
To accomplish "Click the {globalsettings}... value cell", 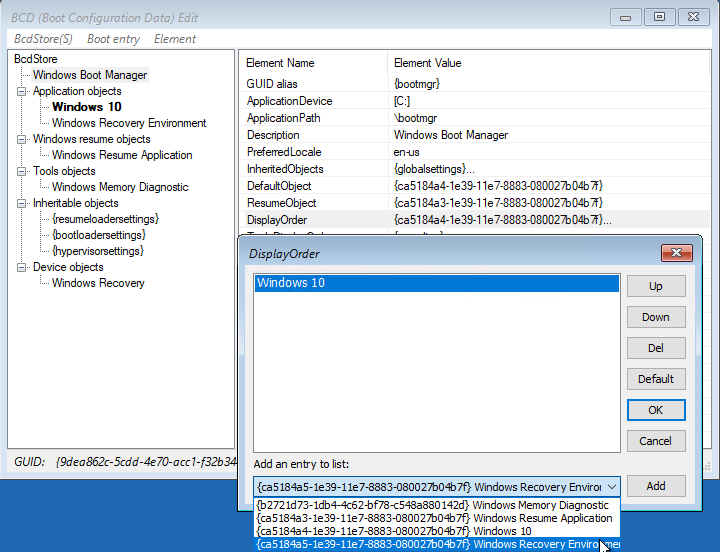I will pyautogui.click(x=434, y=169).
